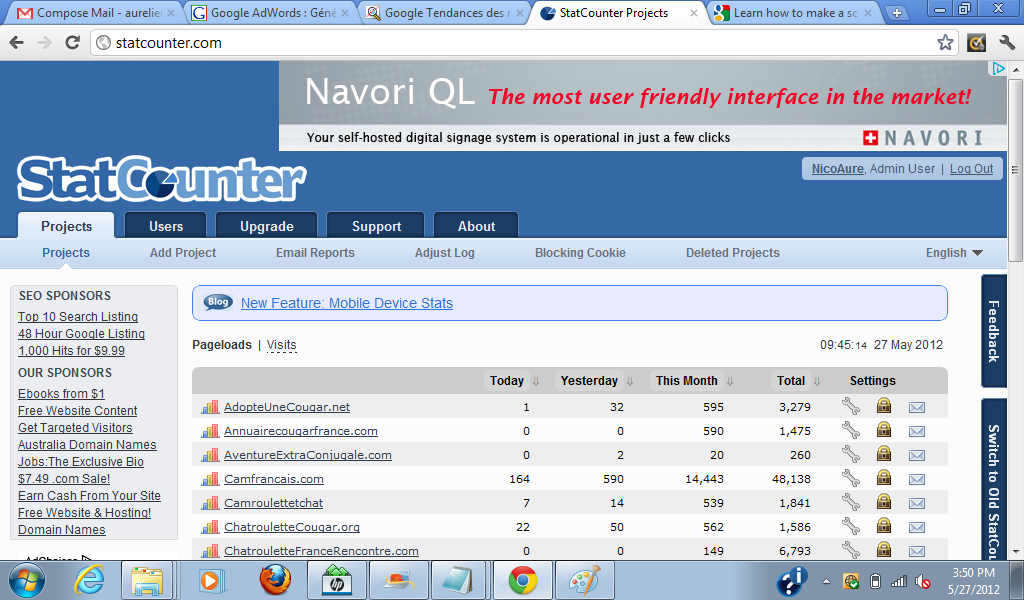This screenshot has height=600, width=1024.
Task: Click padlock icon for ChatrouletteCougar.org
Action: click(x=884, y=526)
